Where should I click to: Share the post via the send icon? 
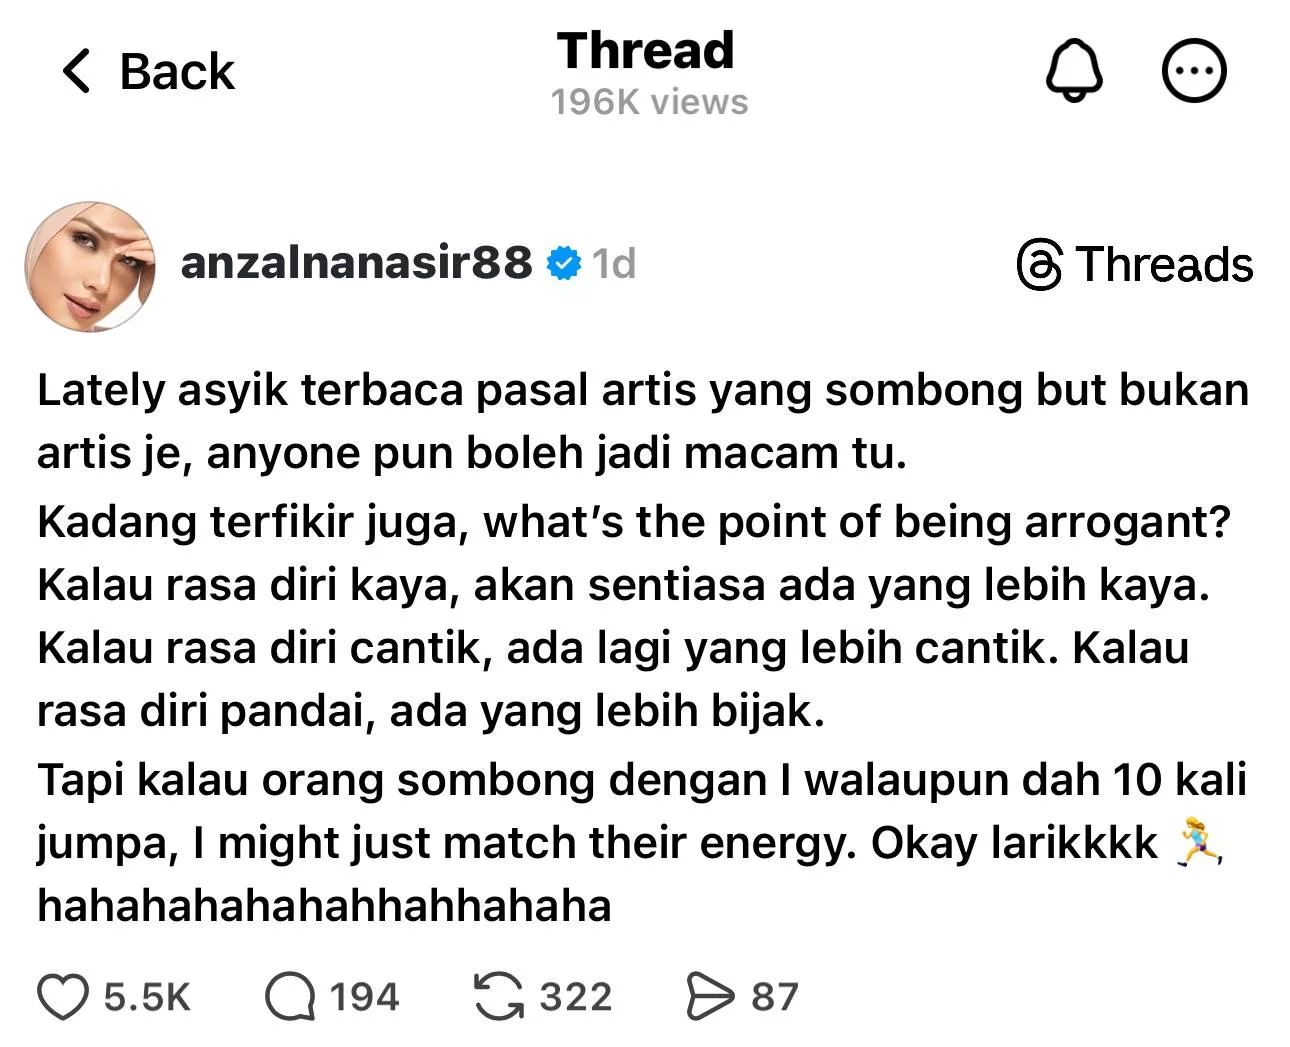(712, 995)
